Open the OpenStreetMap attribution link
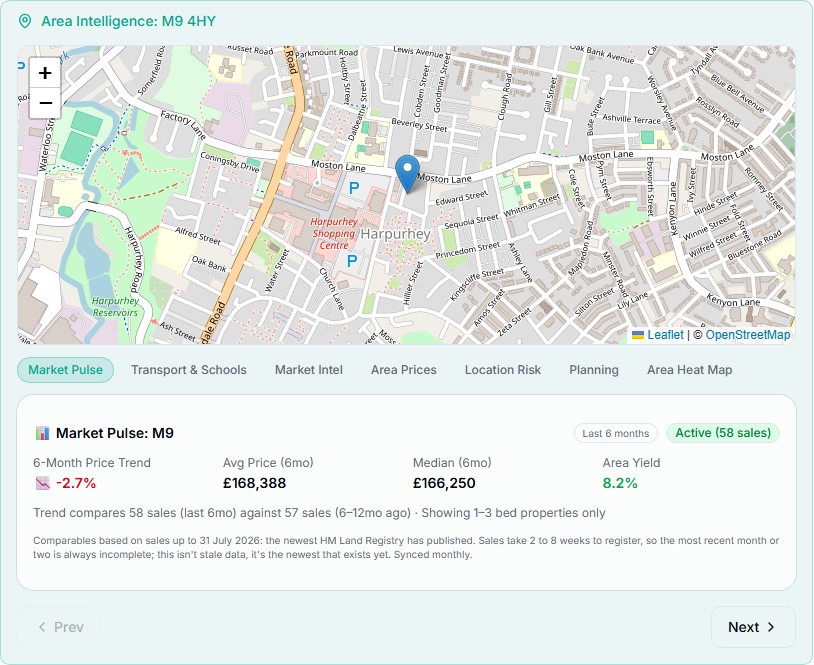Image resolution: width=814 pixels, height=665 pixels. coord(748,335)
